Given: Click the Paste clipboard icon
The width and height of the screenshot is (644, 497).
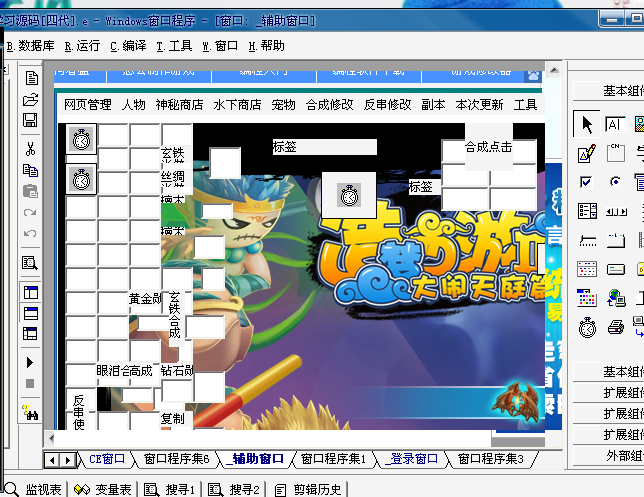Looking at the screenshot, I should [x=30, y=191].
